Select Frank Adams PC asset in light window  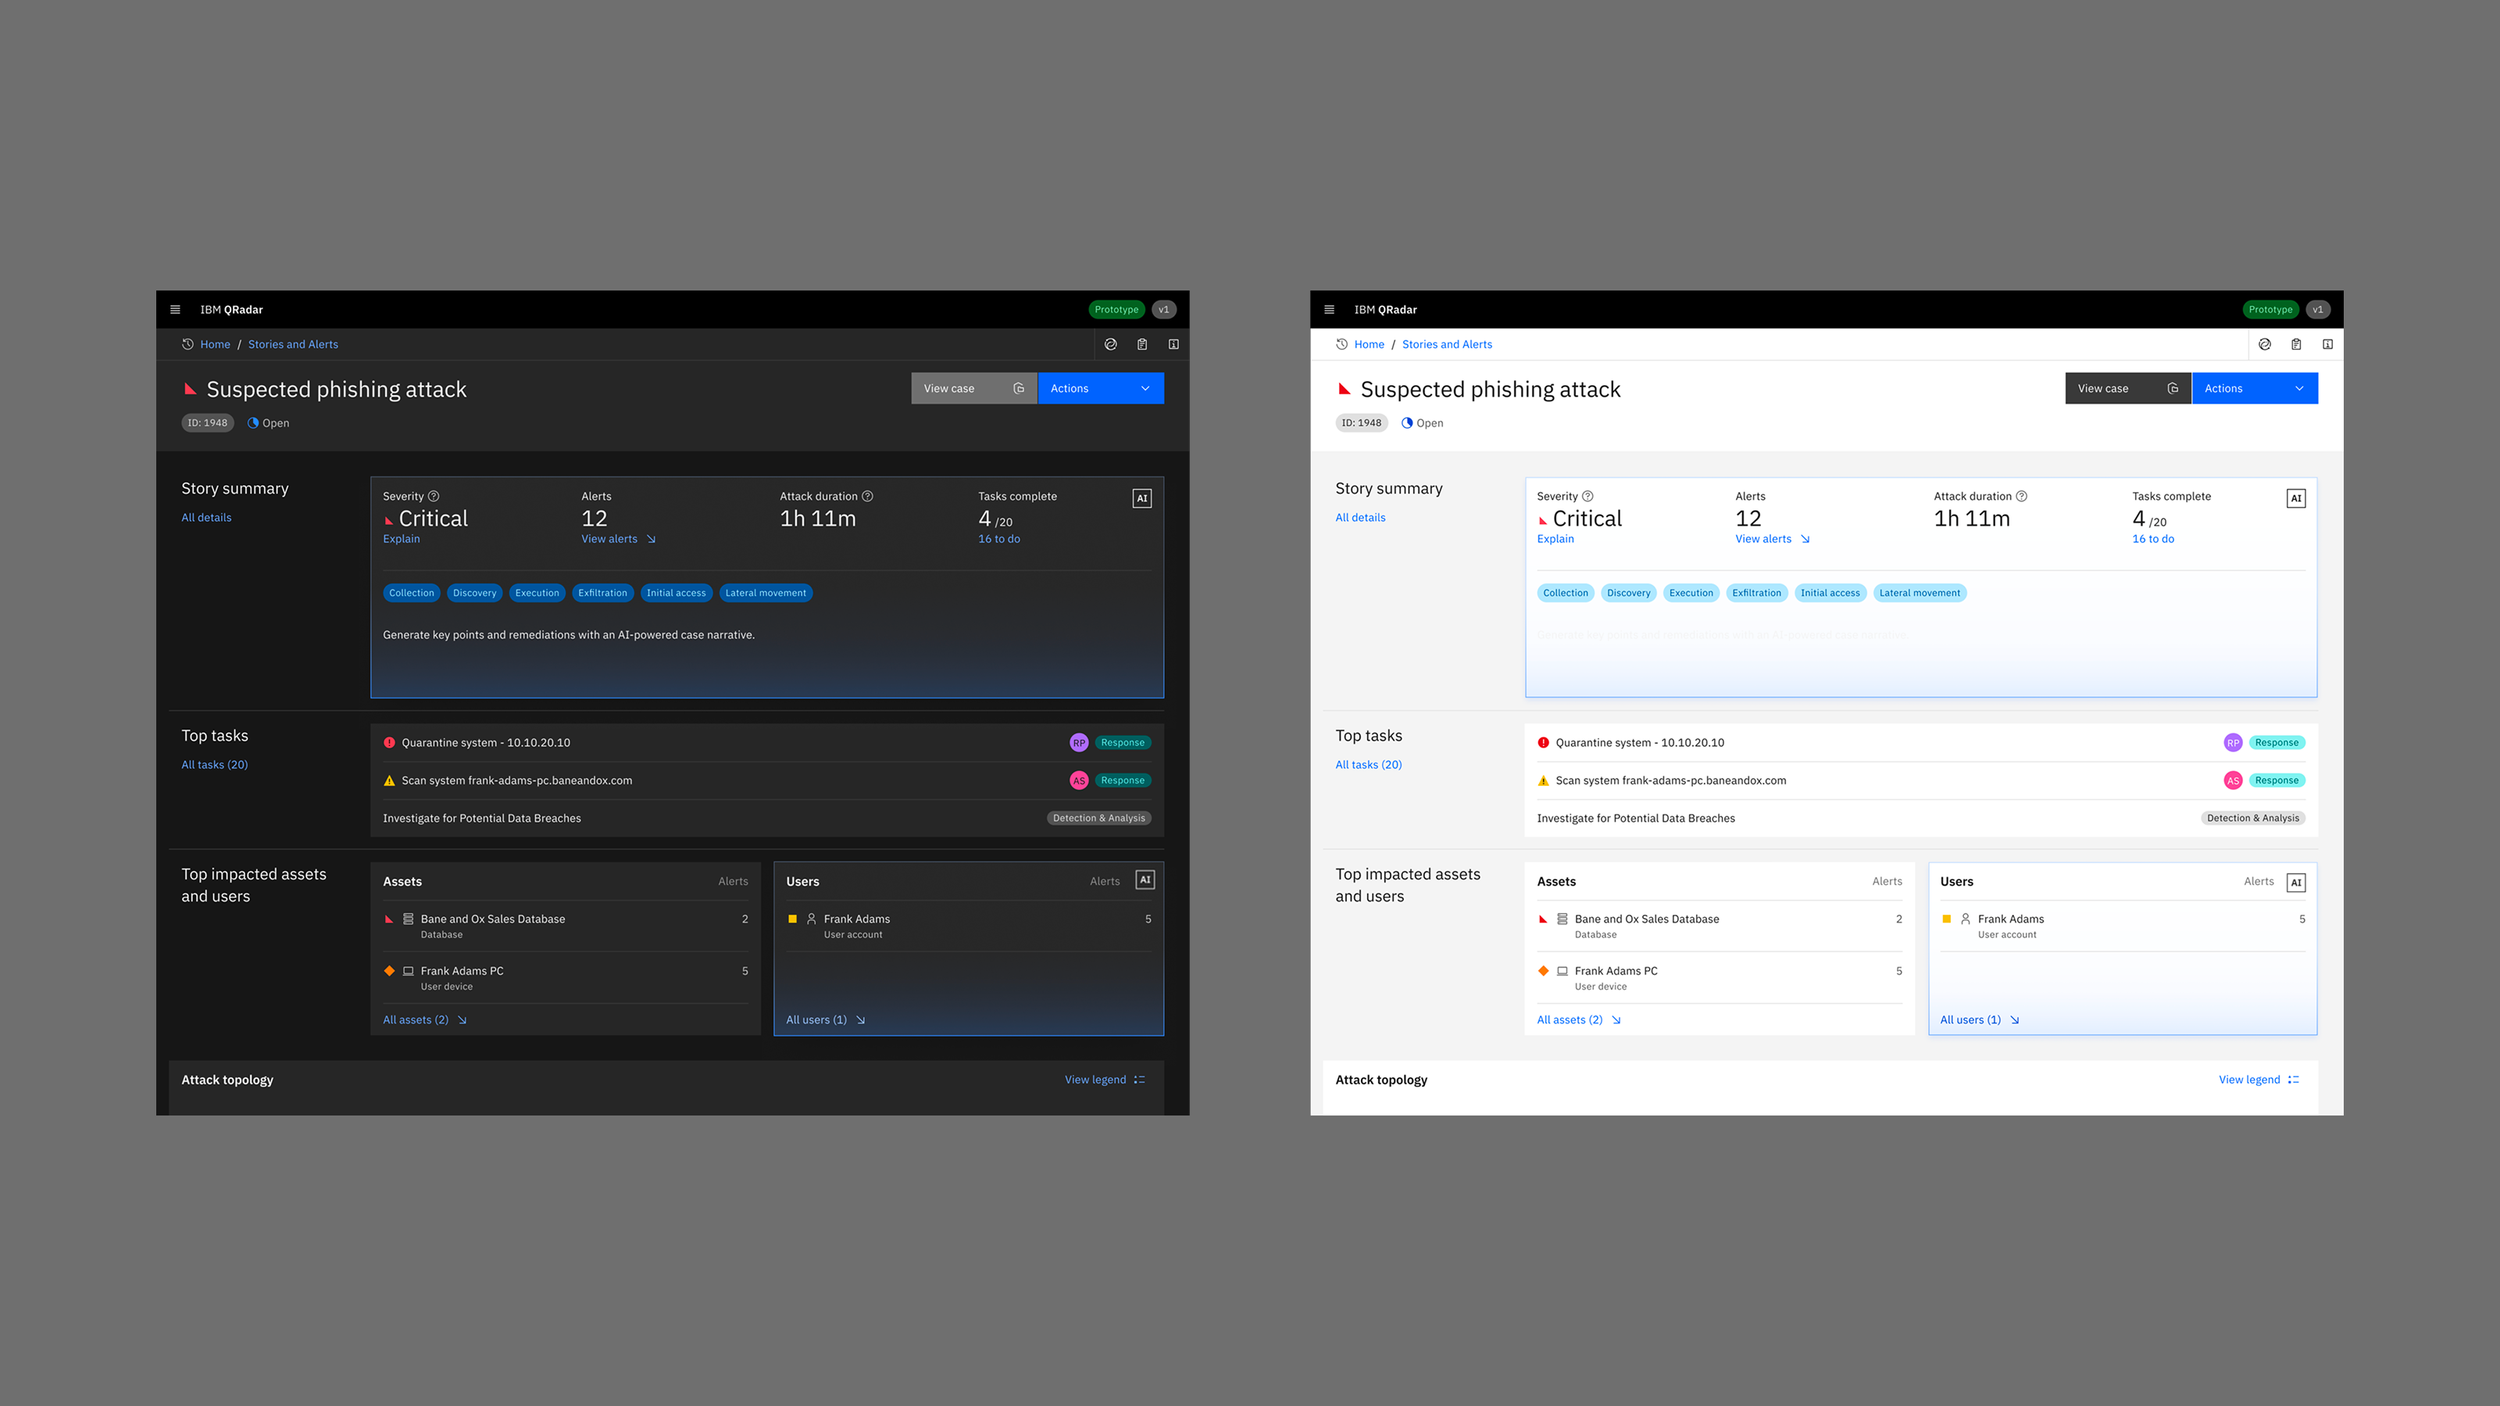(1720, 978)
